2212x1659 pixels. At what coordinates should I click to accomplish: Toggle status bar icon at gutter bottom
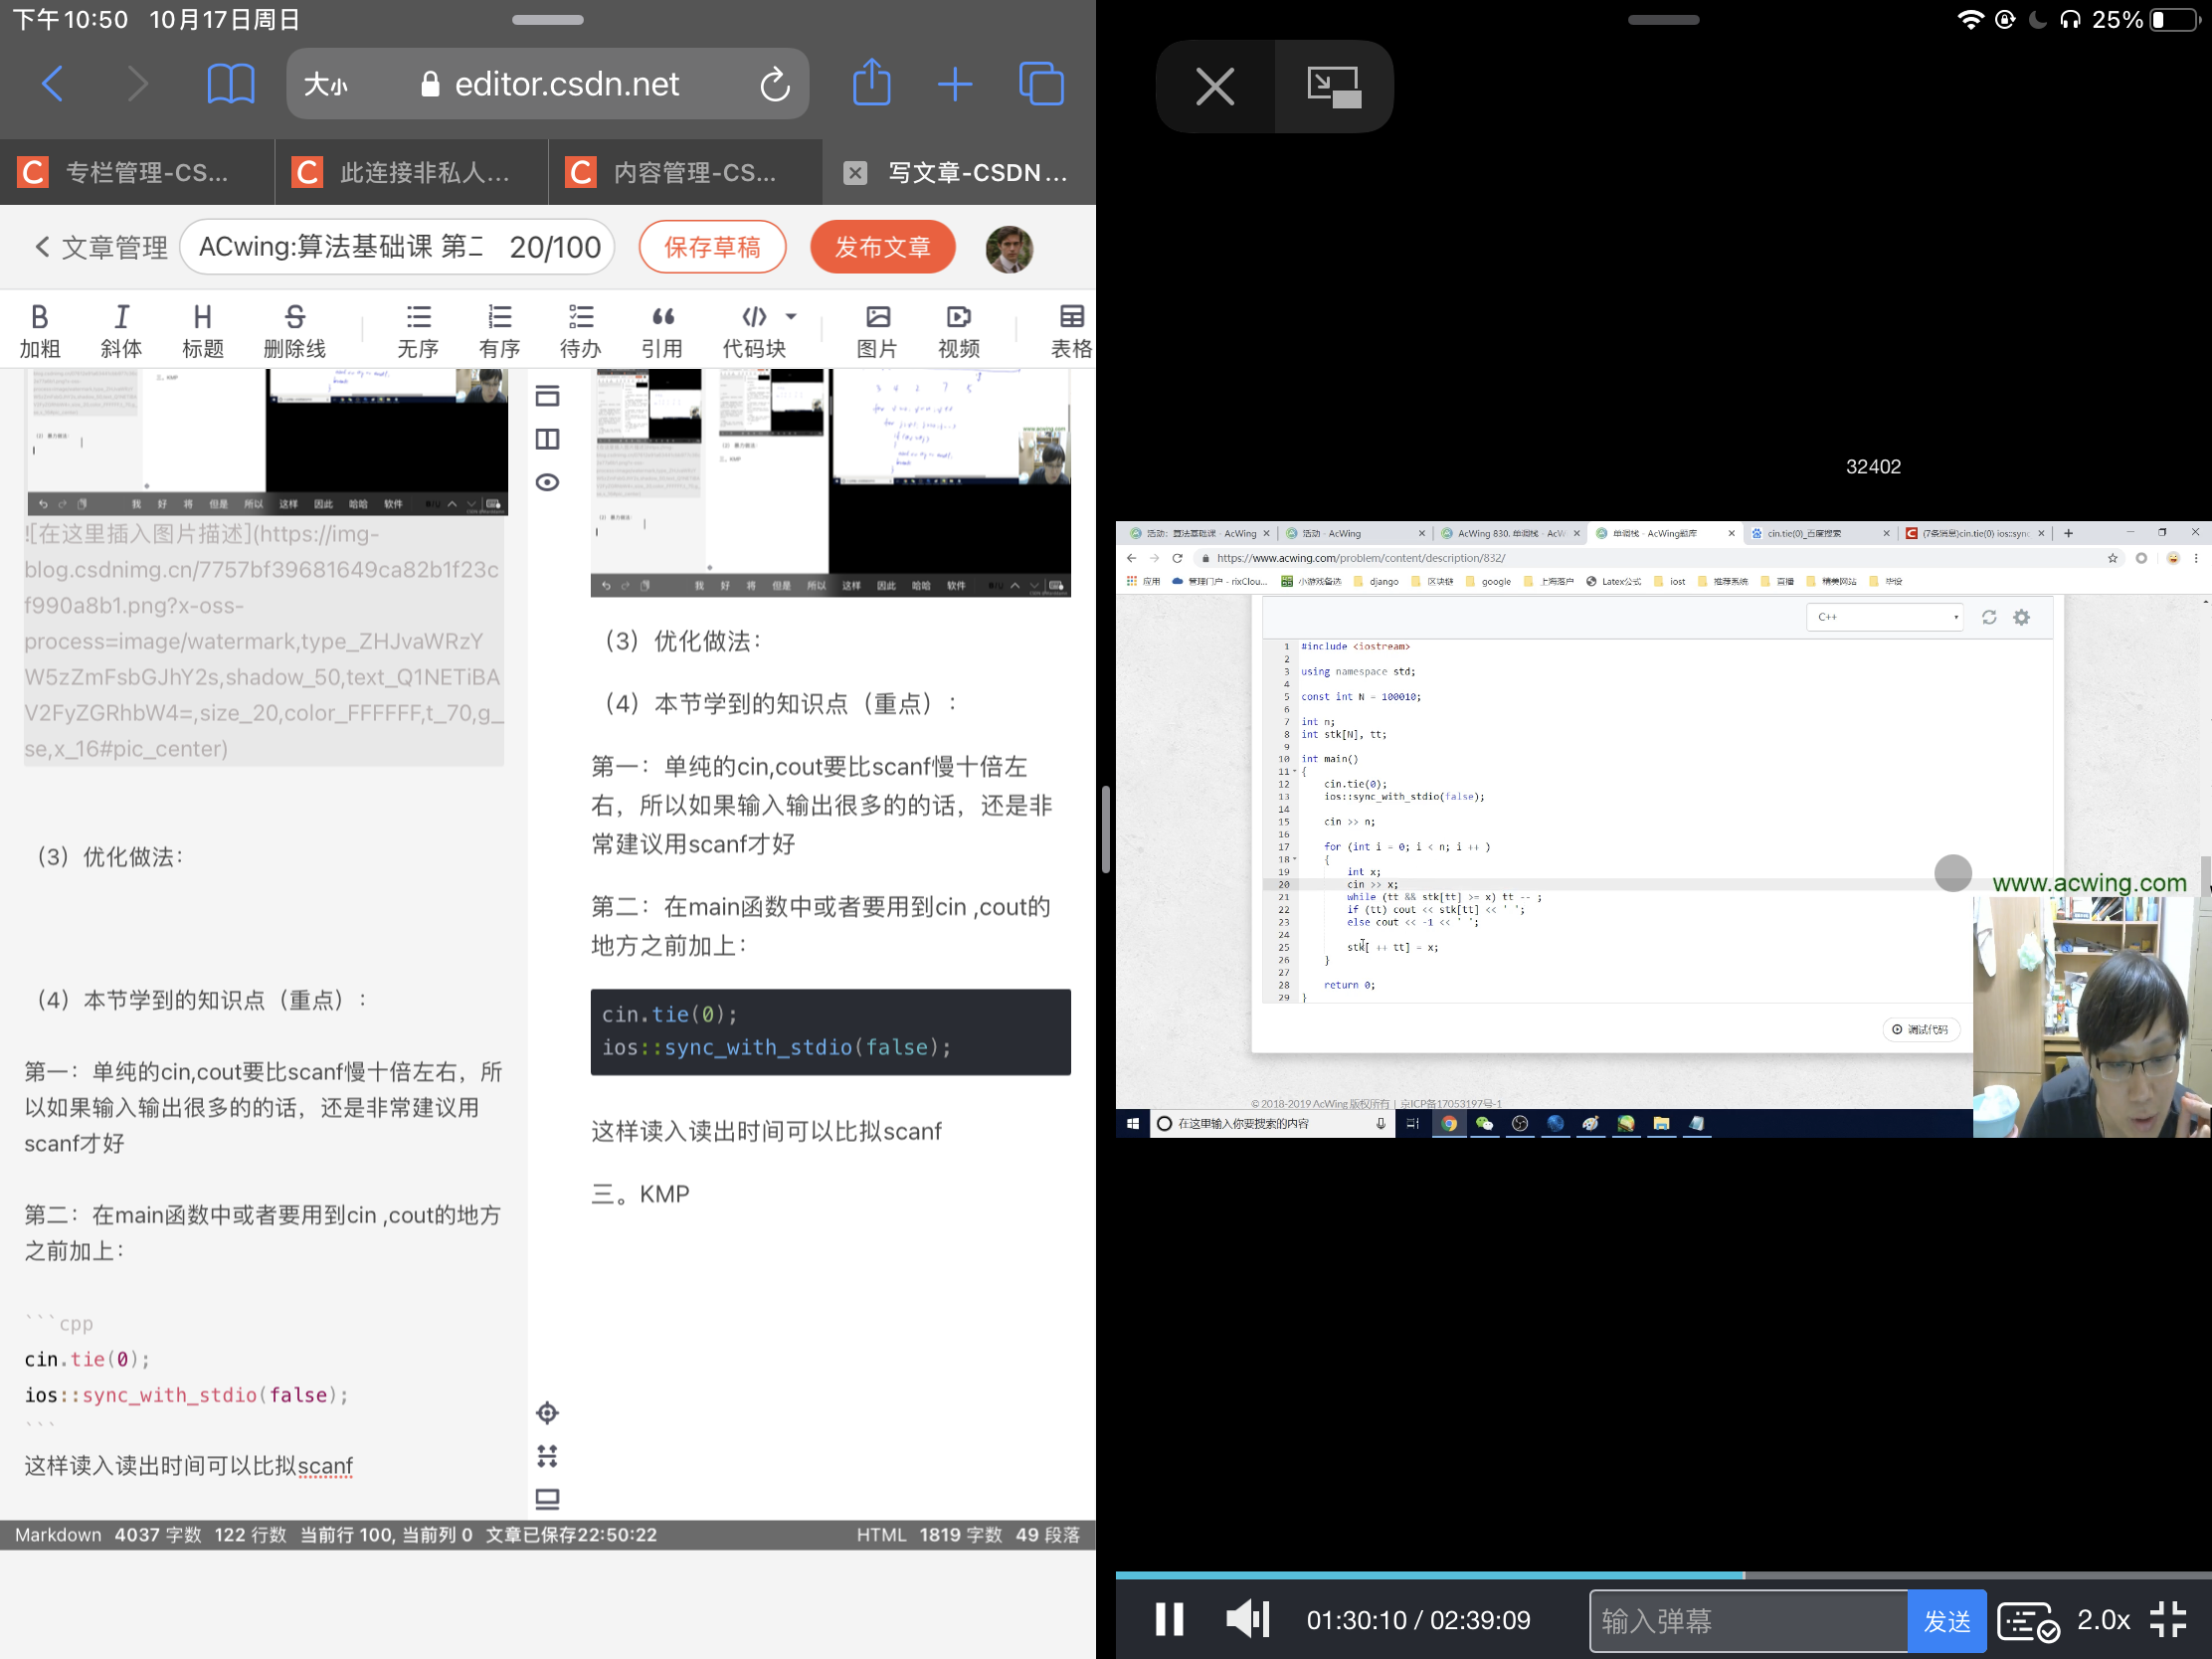pos(547,1499)
